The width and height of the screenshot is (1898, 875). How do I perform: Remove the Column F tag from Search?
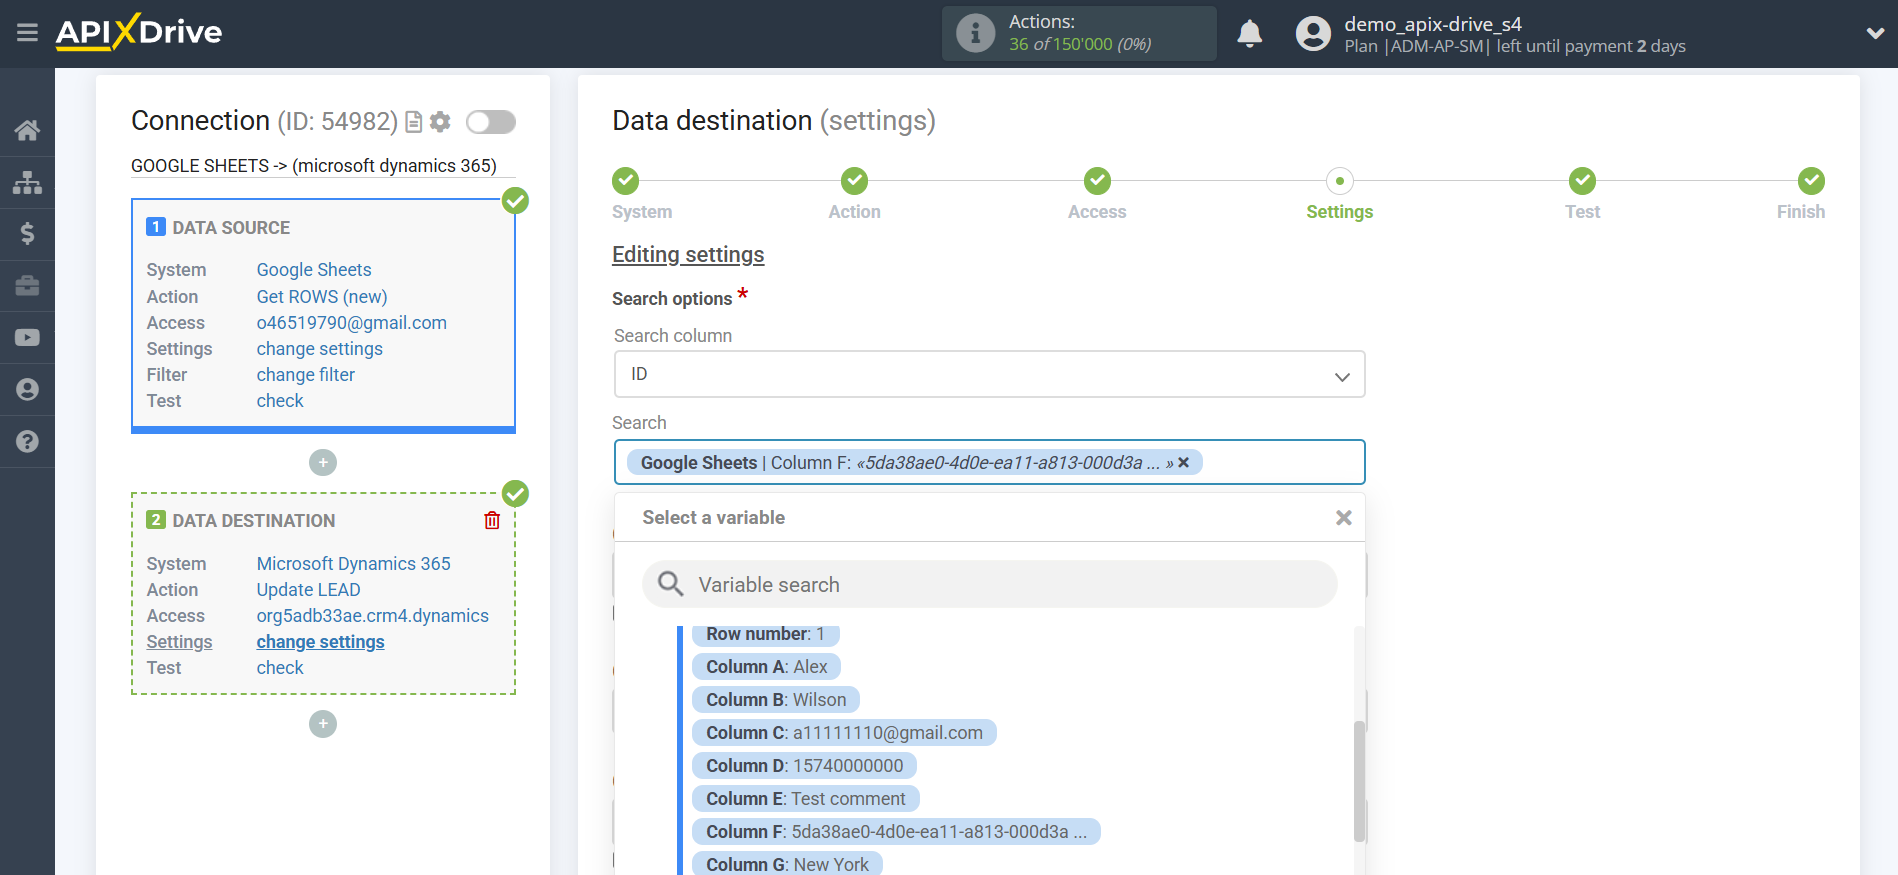click(1184, 462)
